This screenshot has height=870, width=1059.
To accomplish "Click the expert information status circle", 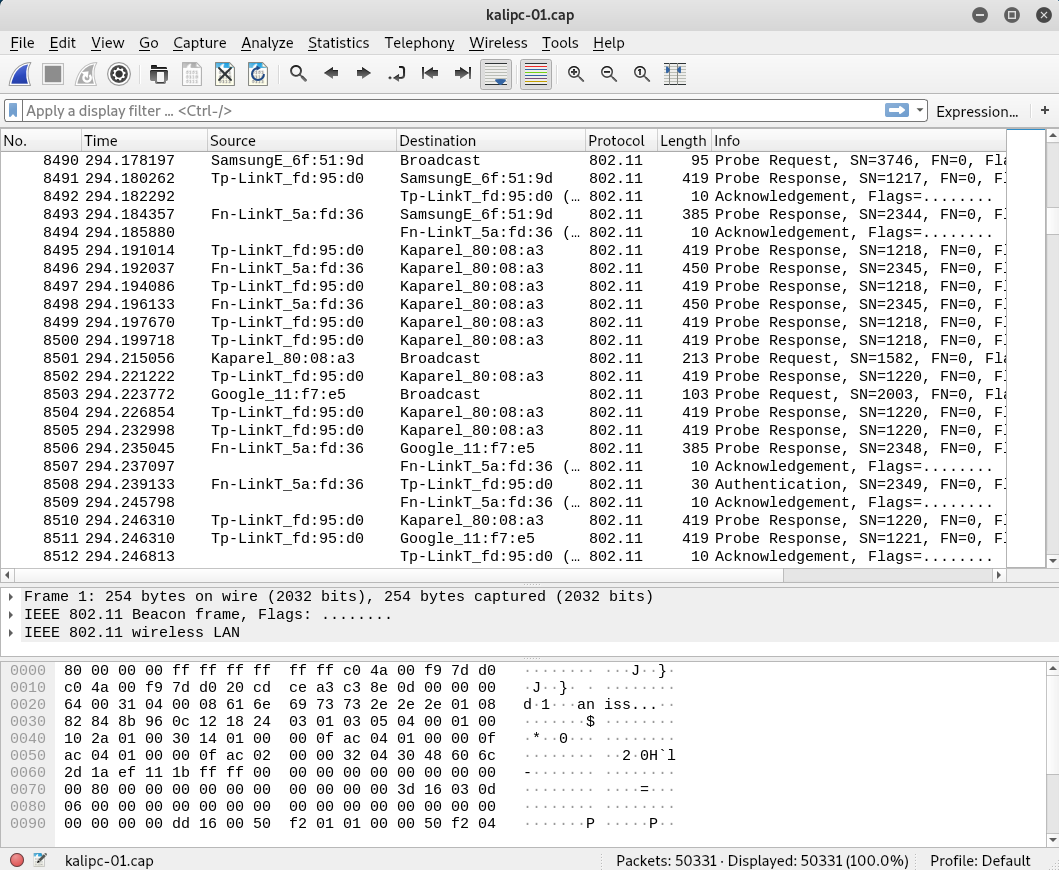I will tap(17, 860).
